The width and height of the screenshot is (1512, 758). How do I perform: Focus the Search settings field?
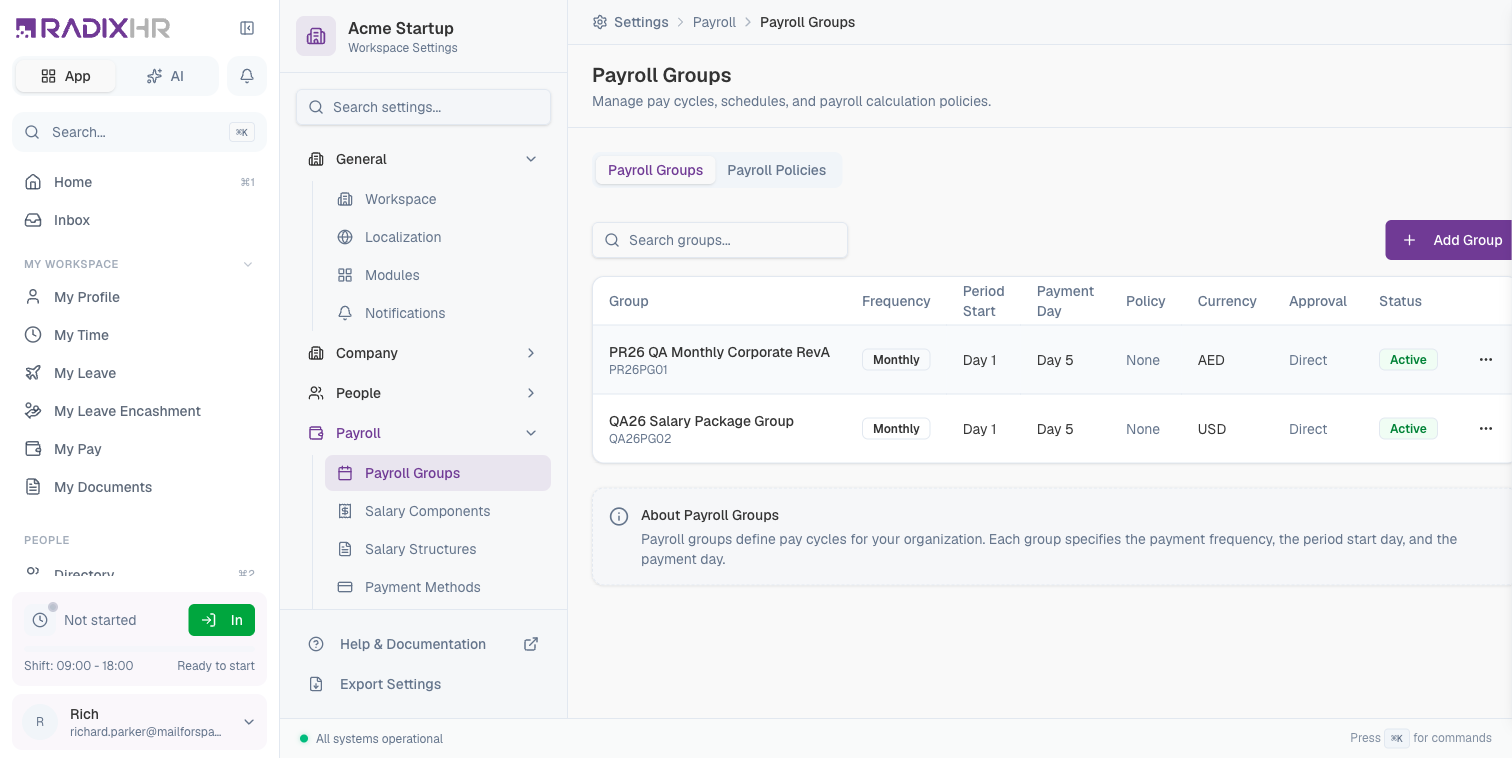(423, 107)
